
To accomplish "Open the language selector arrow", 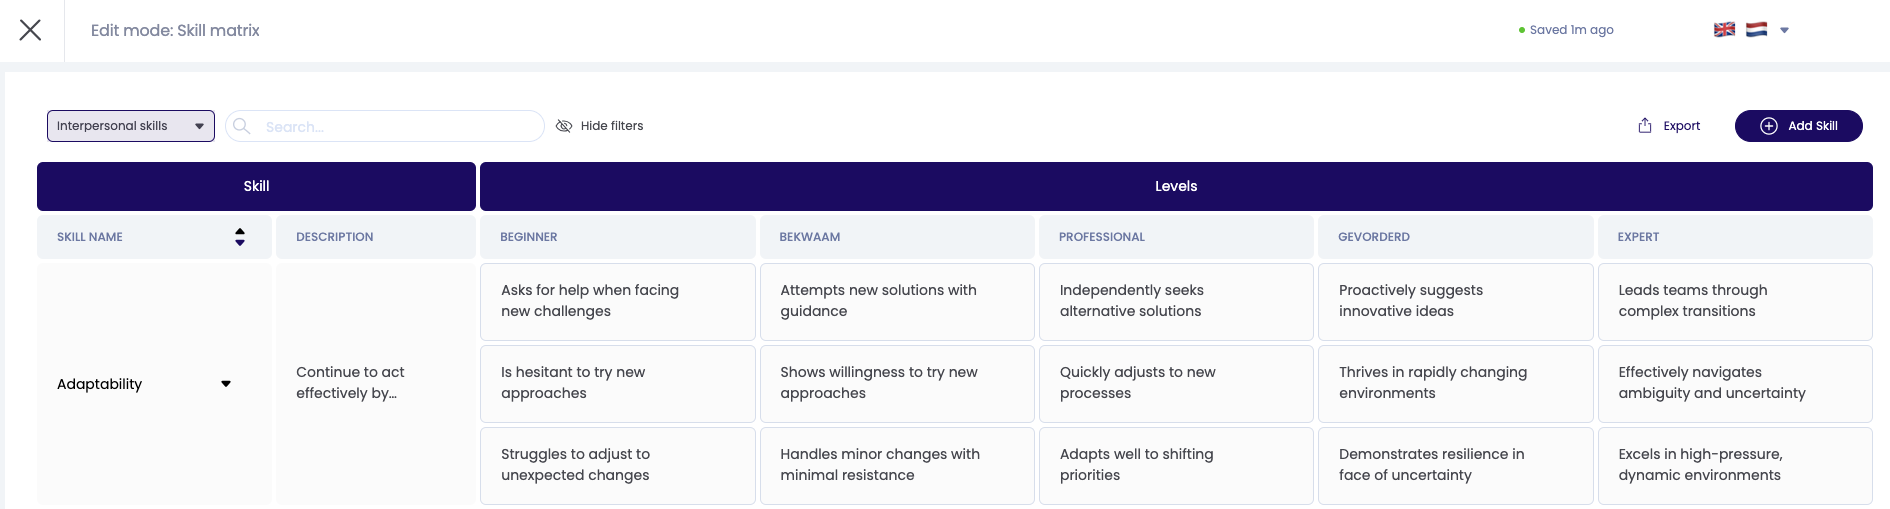I will click(x=1784, y=30).
